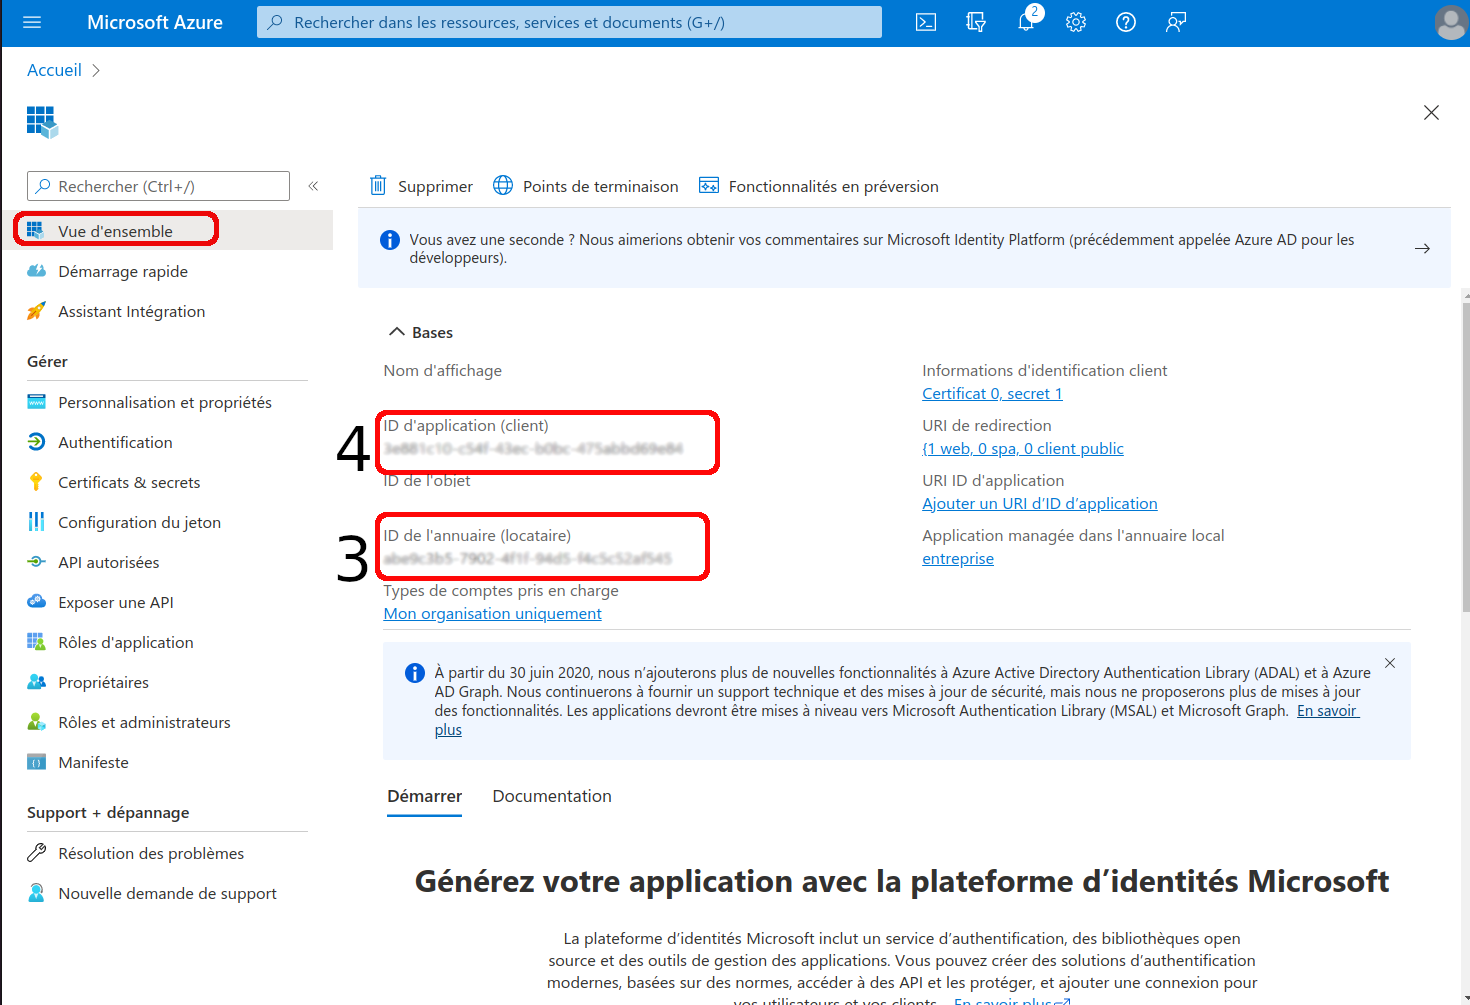Click the Démarrage rapide cloud icon
The width and height of the screenshot is (1470, 1005).
37,271
